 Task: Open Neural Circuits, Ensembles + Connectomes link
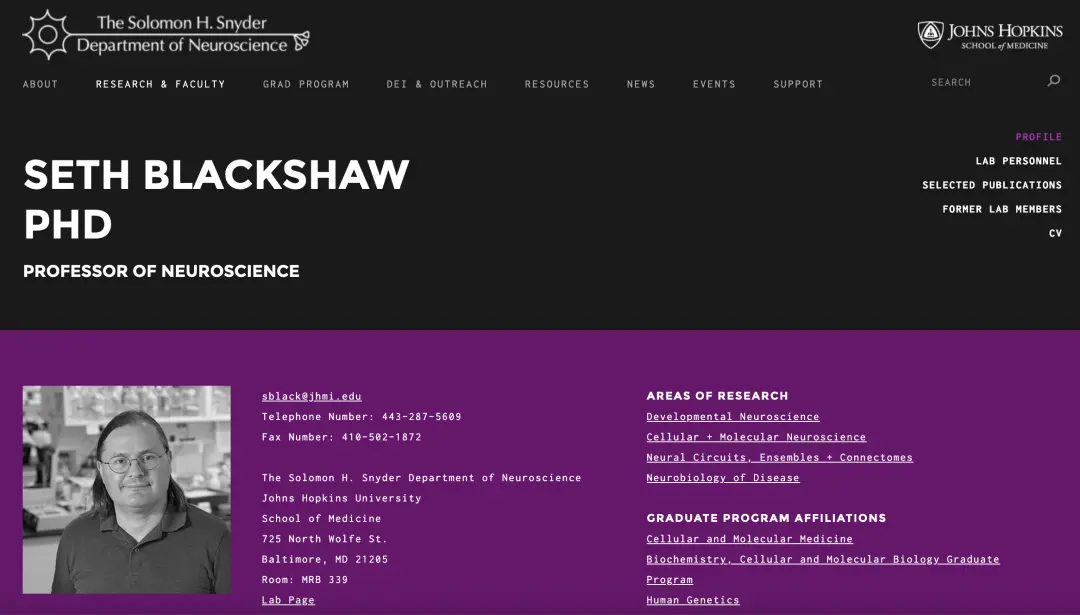(780, 457)
